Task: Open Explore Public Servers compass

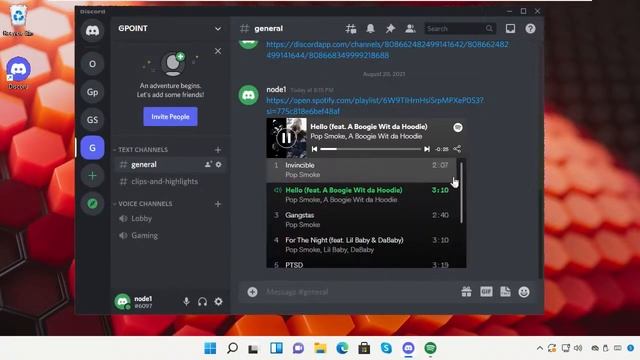Action: point(92,203)
